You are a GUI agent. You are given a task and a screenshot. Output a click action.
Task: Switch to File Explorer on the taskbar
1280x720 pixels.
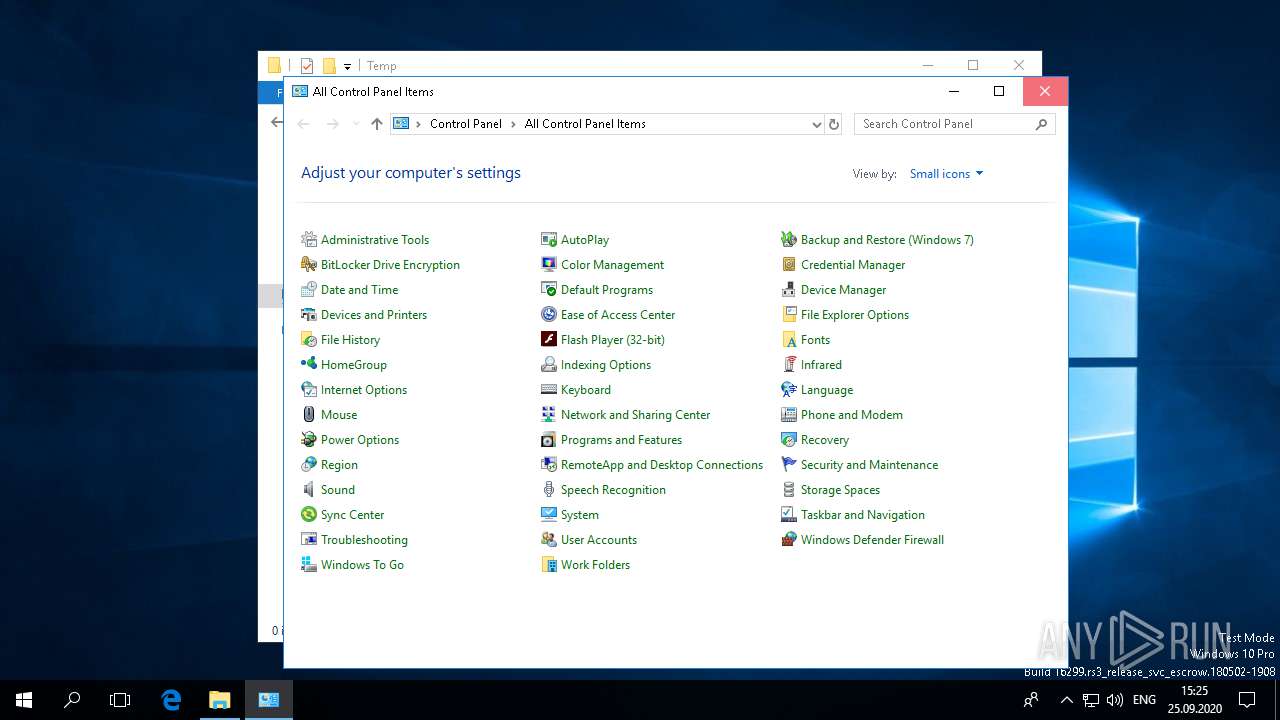(219, 700)
